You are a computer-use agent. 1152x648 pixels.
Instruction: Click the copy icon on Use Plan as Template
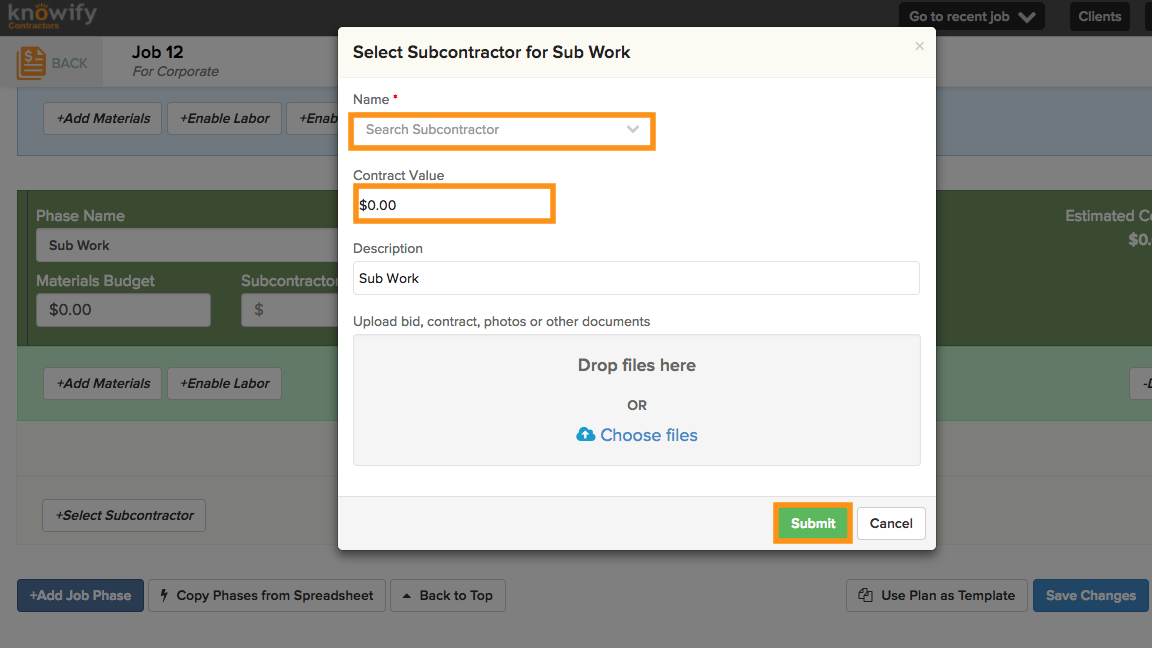866,596
